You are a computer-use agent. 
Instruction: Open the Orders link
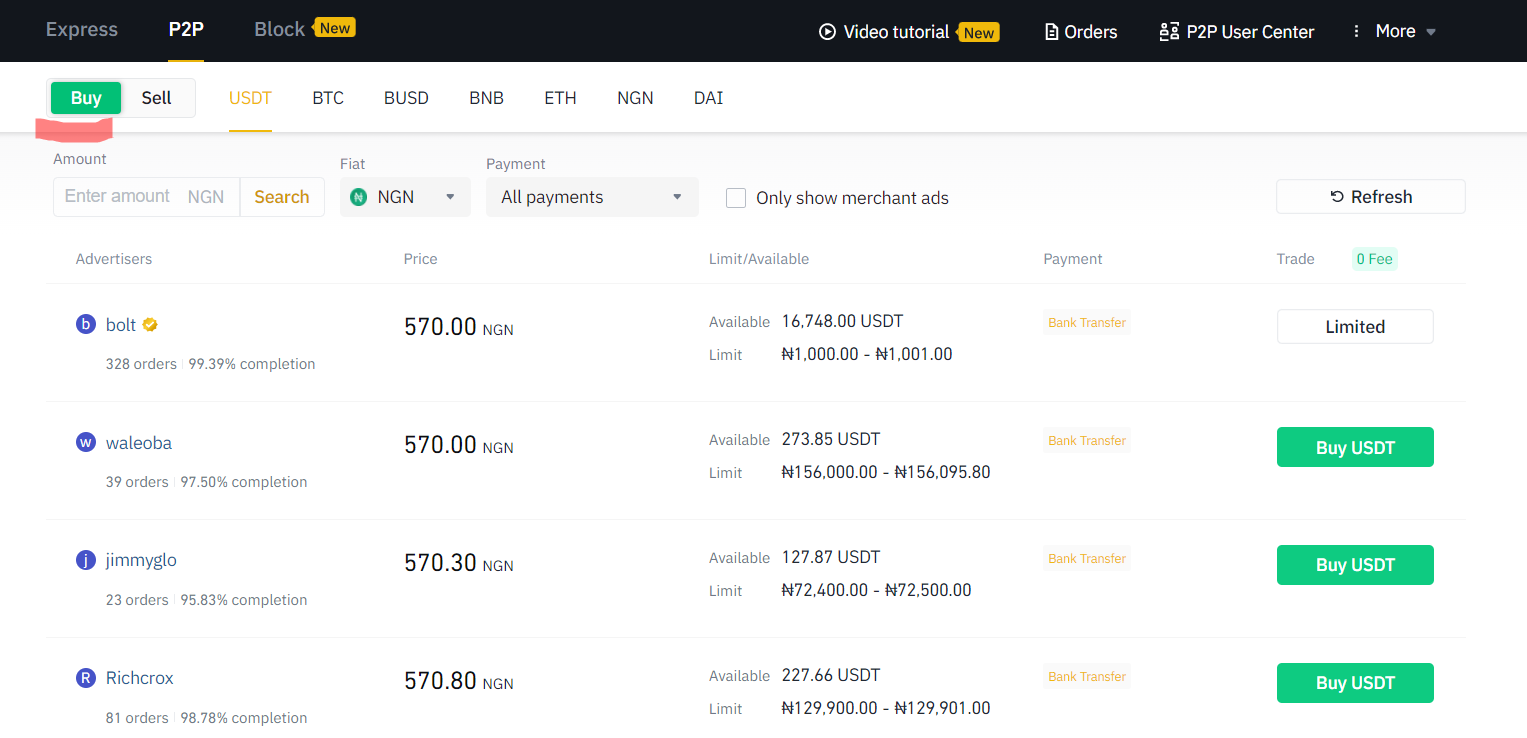point(1091,32)
